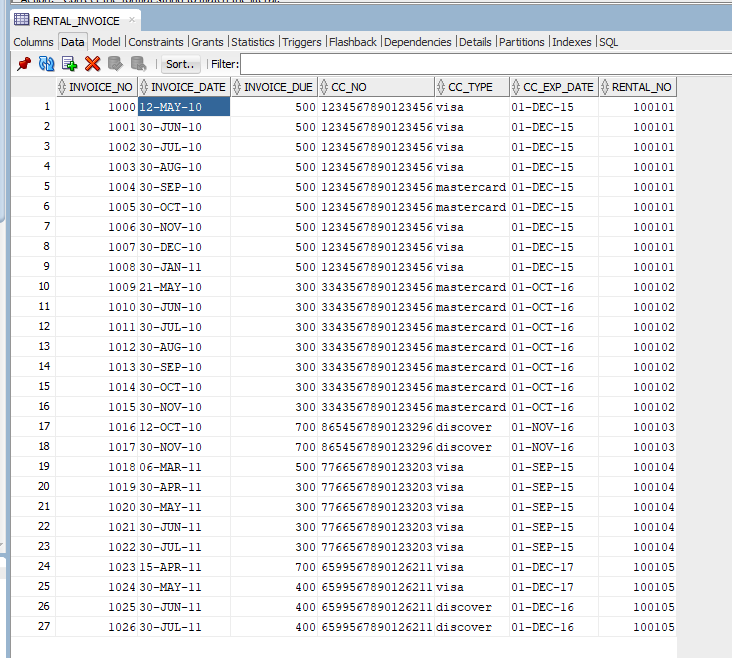Click the cell 06-MAR-11
Image resolution: width=732 pixels, height=658 pixels.
click(x=184, y=467)
